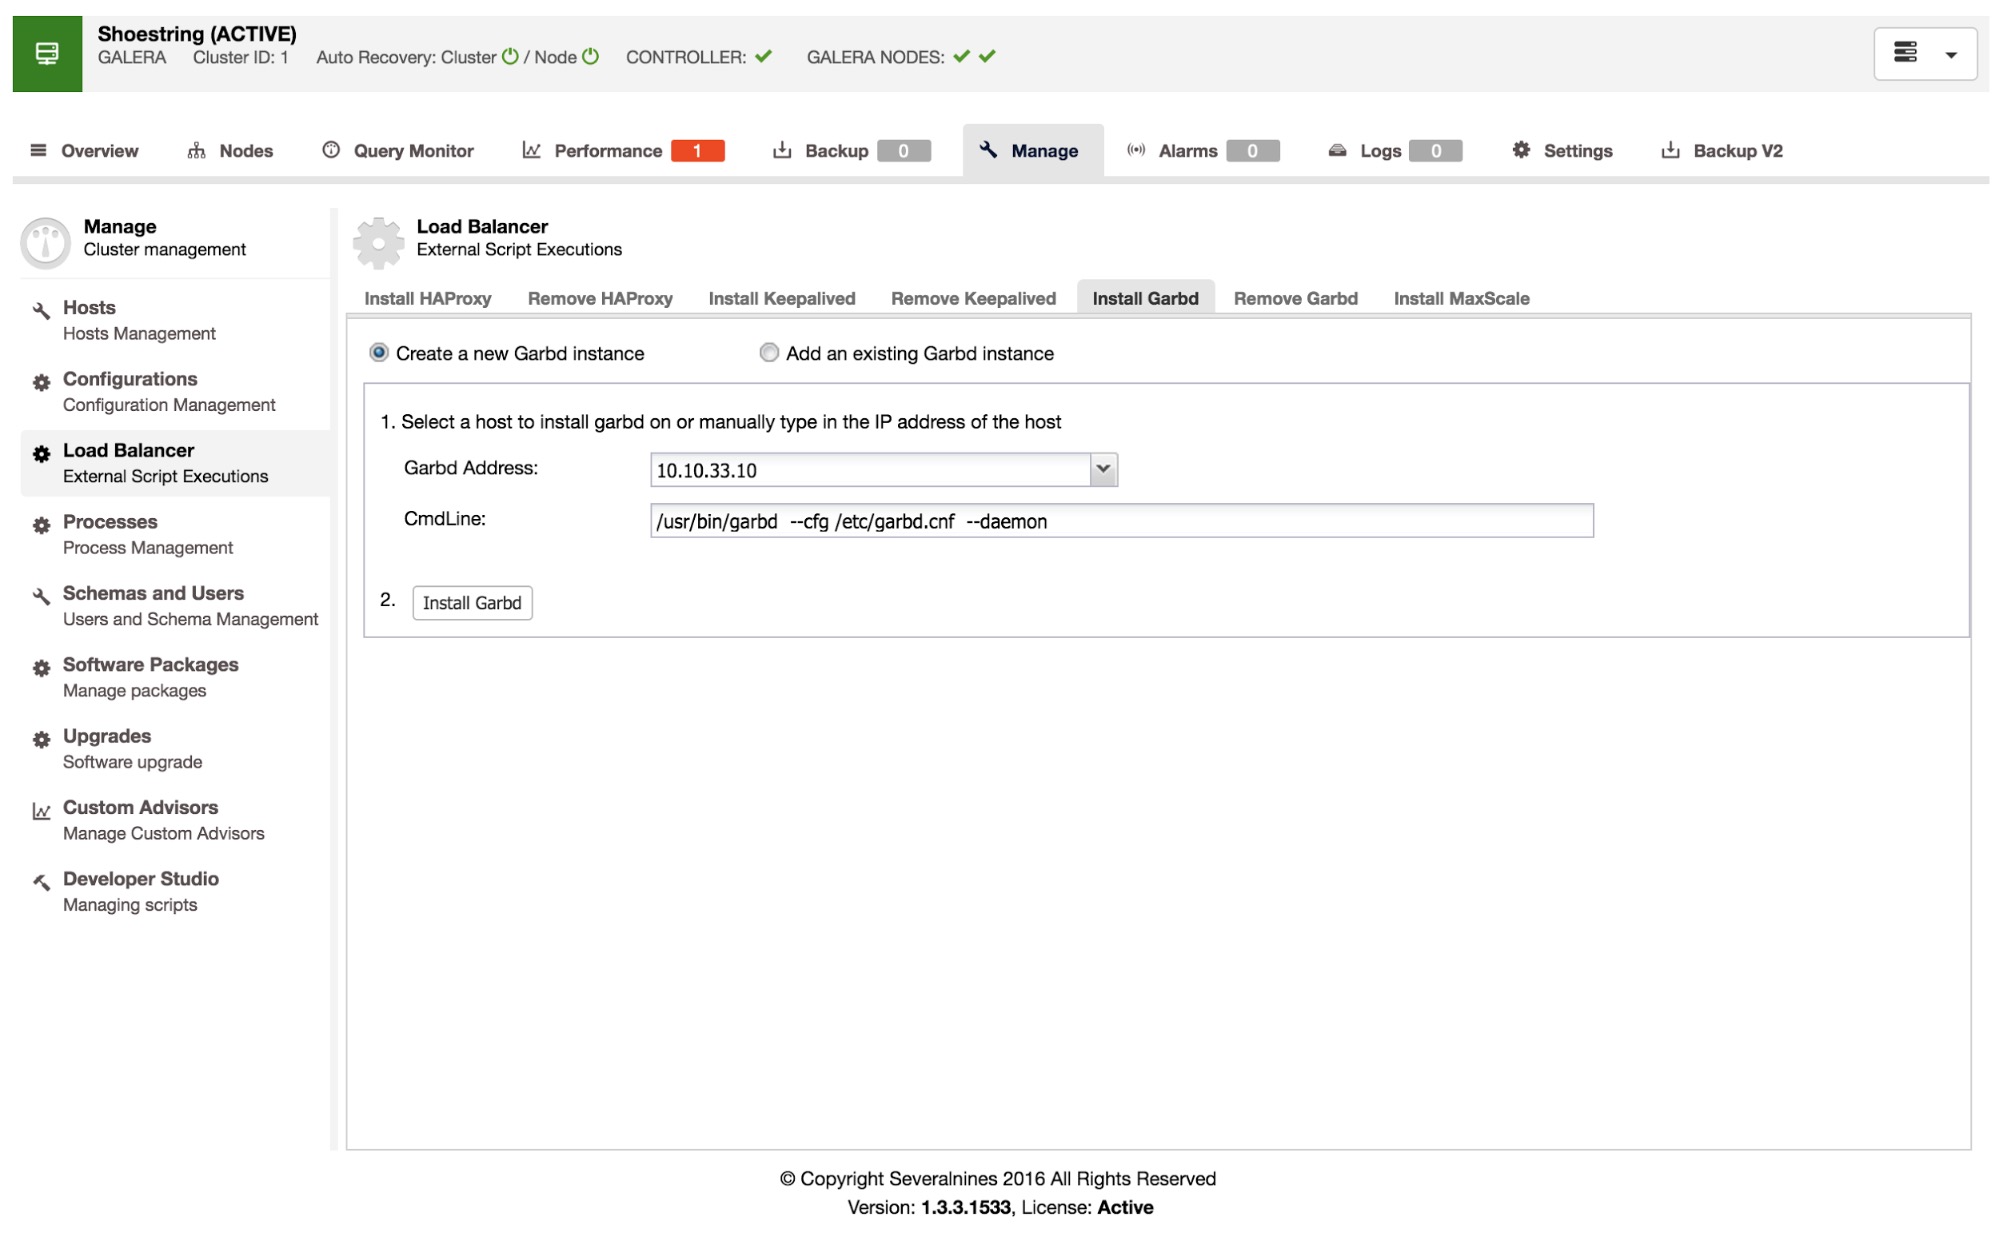Click second GALERA NODES checkmark
1999x1238 pixels.
pyautogui.click(x=987, y=57)
